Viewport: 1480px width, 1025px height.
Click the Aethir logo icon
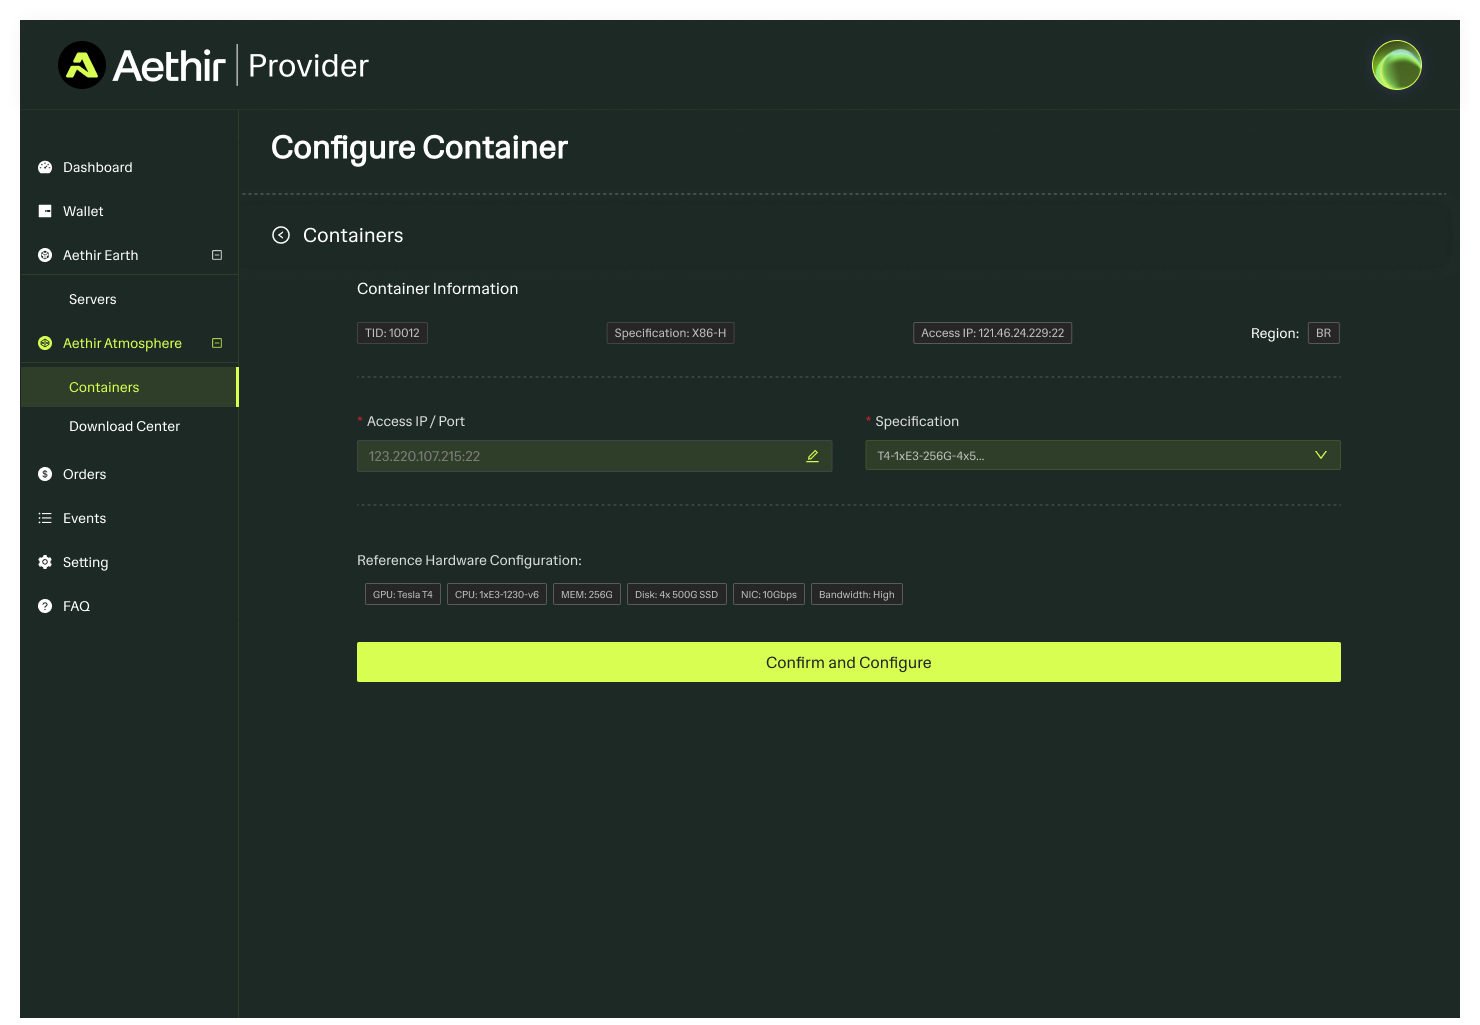click(82, 66)
